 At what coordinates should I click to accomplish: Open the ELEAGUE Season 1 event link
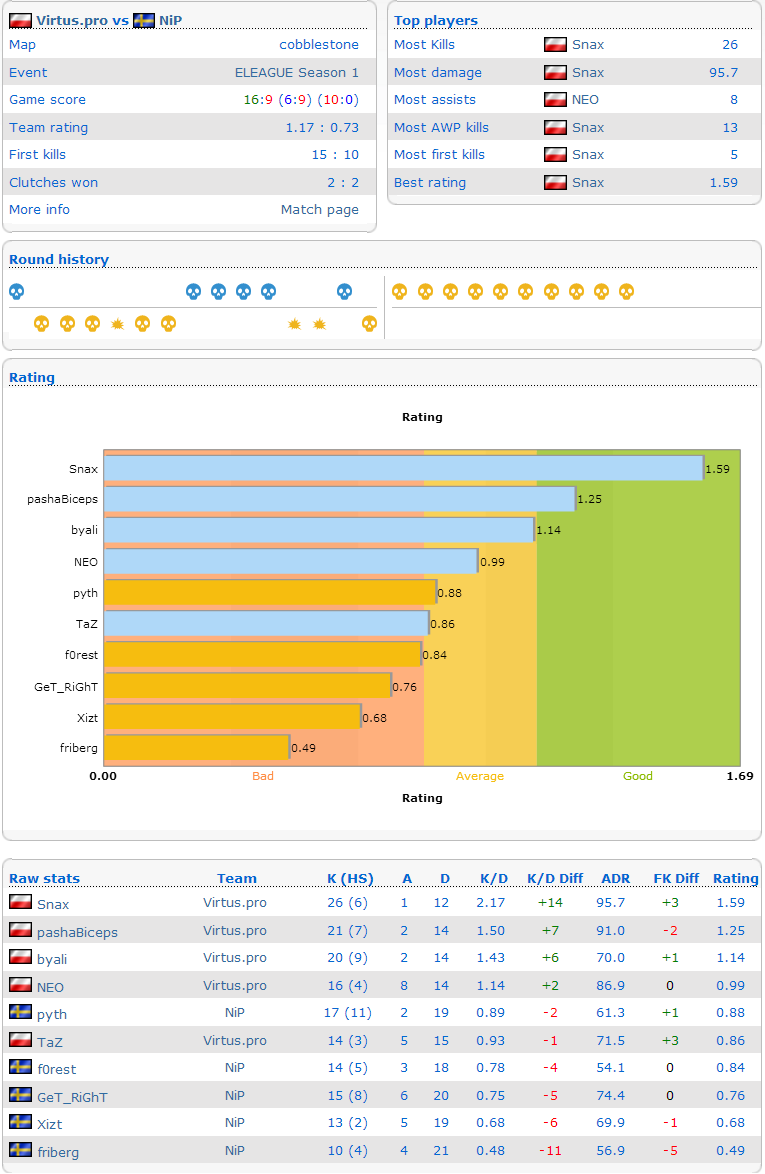tap(296, 72)
